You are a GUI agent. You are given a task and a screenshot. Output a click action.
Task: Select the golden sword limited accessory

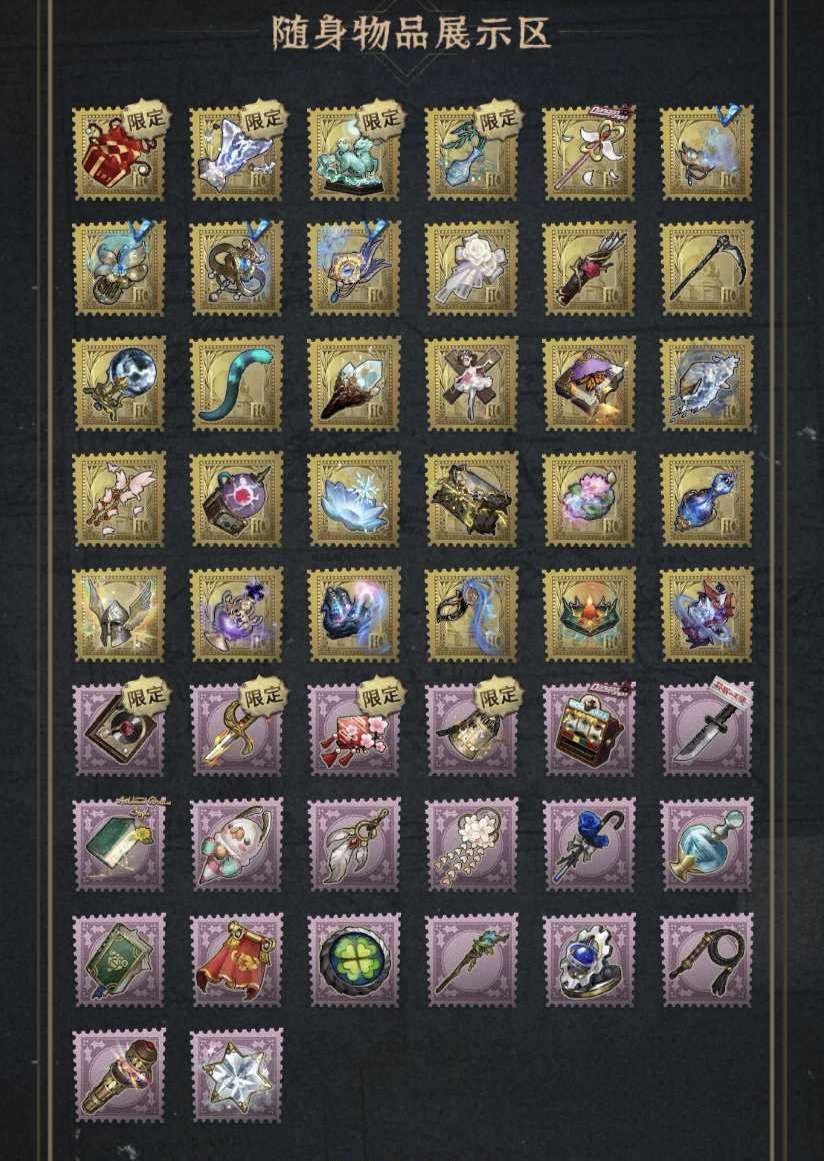pos(236,730)
